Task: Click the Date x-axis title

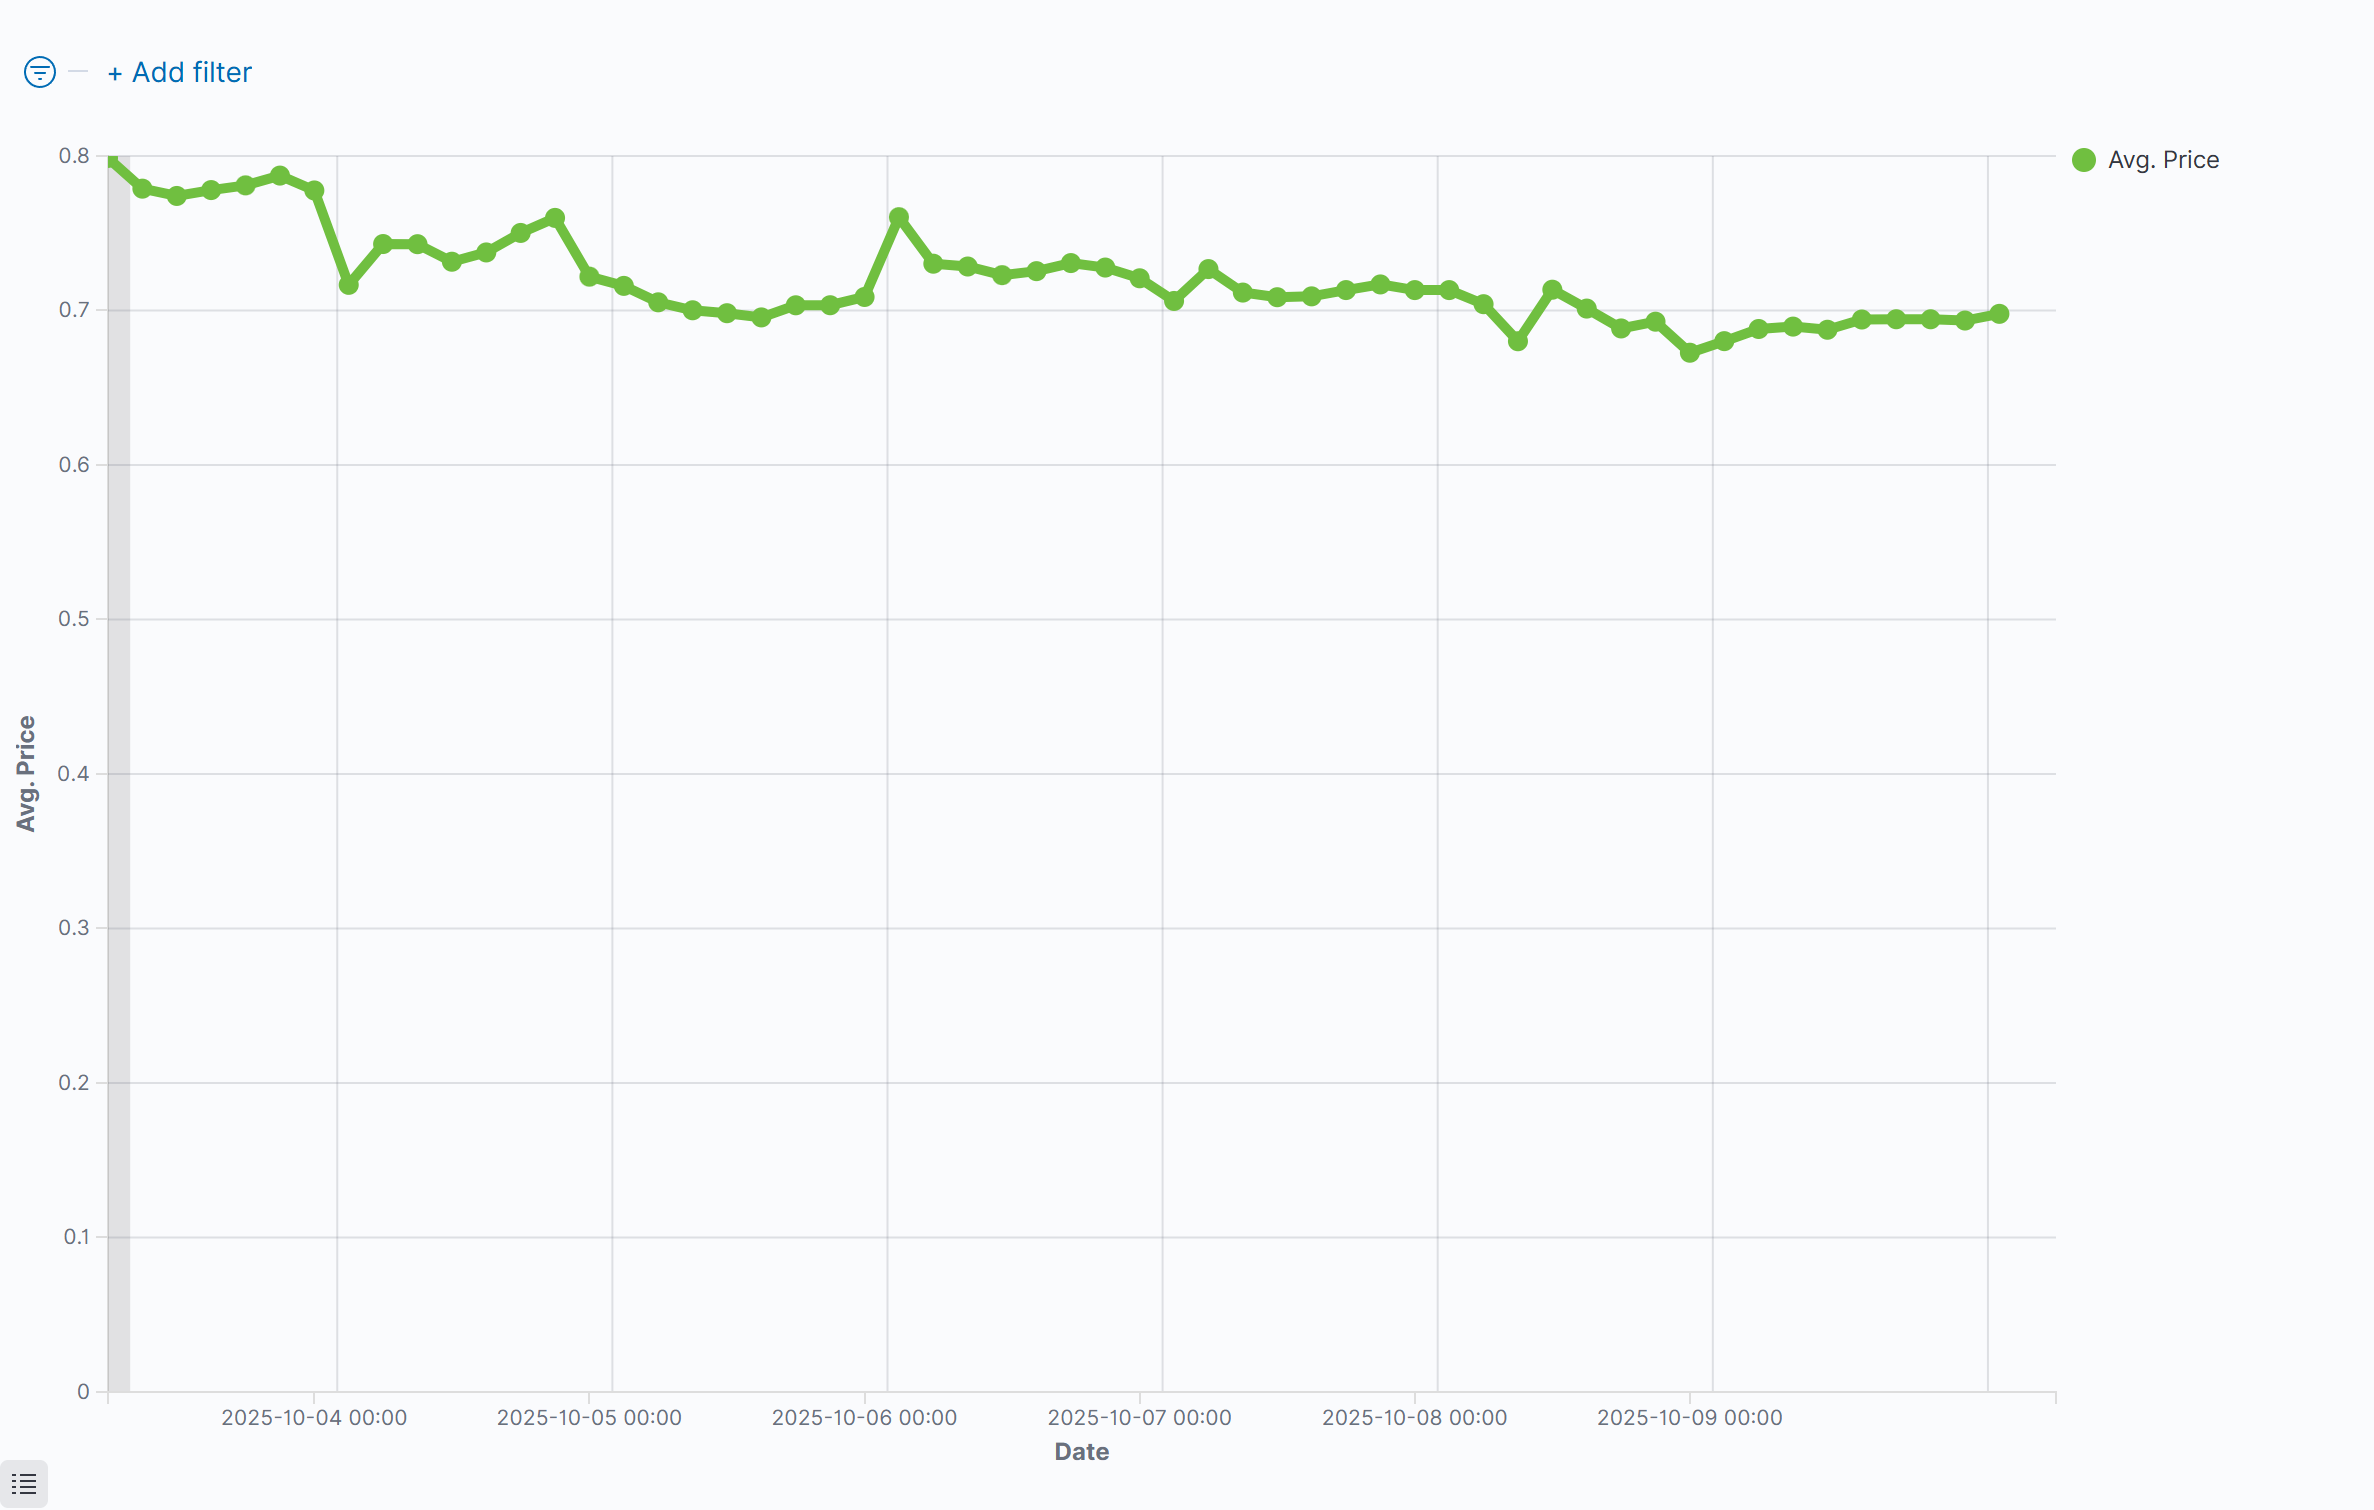Action: click(x=1081, y=1452)
